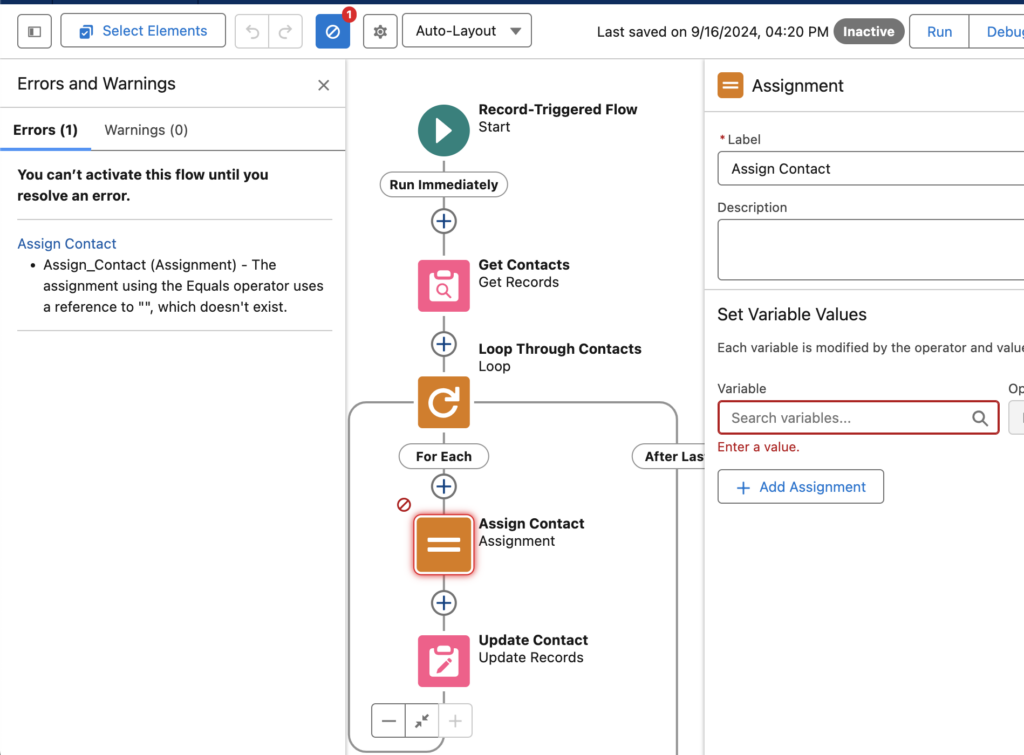Add element below Run Immediately
This screenshot has height=755, width=1024.
tap(443, 221)
